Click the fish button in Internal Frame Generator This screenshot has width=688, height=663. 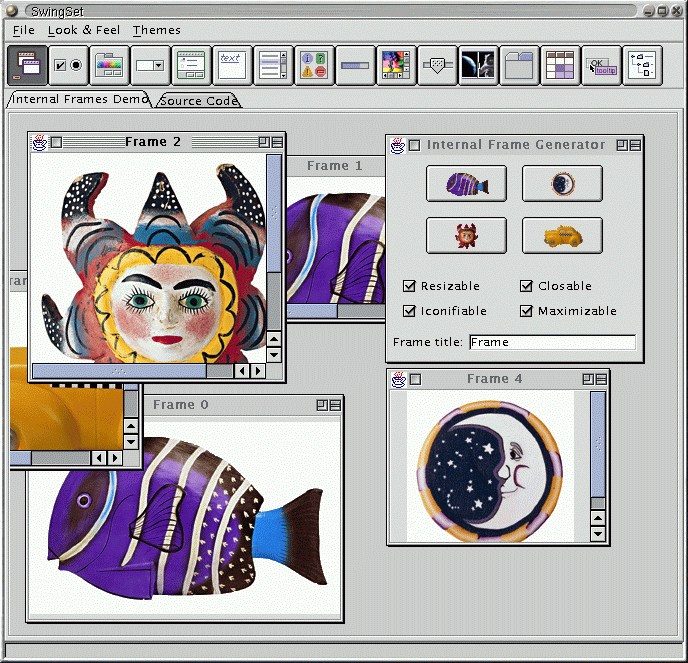pos(466,183)
